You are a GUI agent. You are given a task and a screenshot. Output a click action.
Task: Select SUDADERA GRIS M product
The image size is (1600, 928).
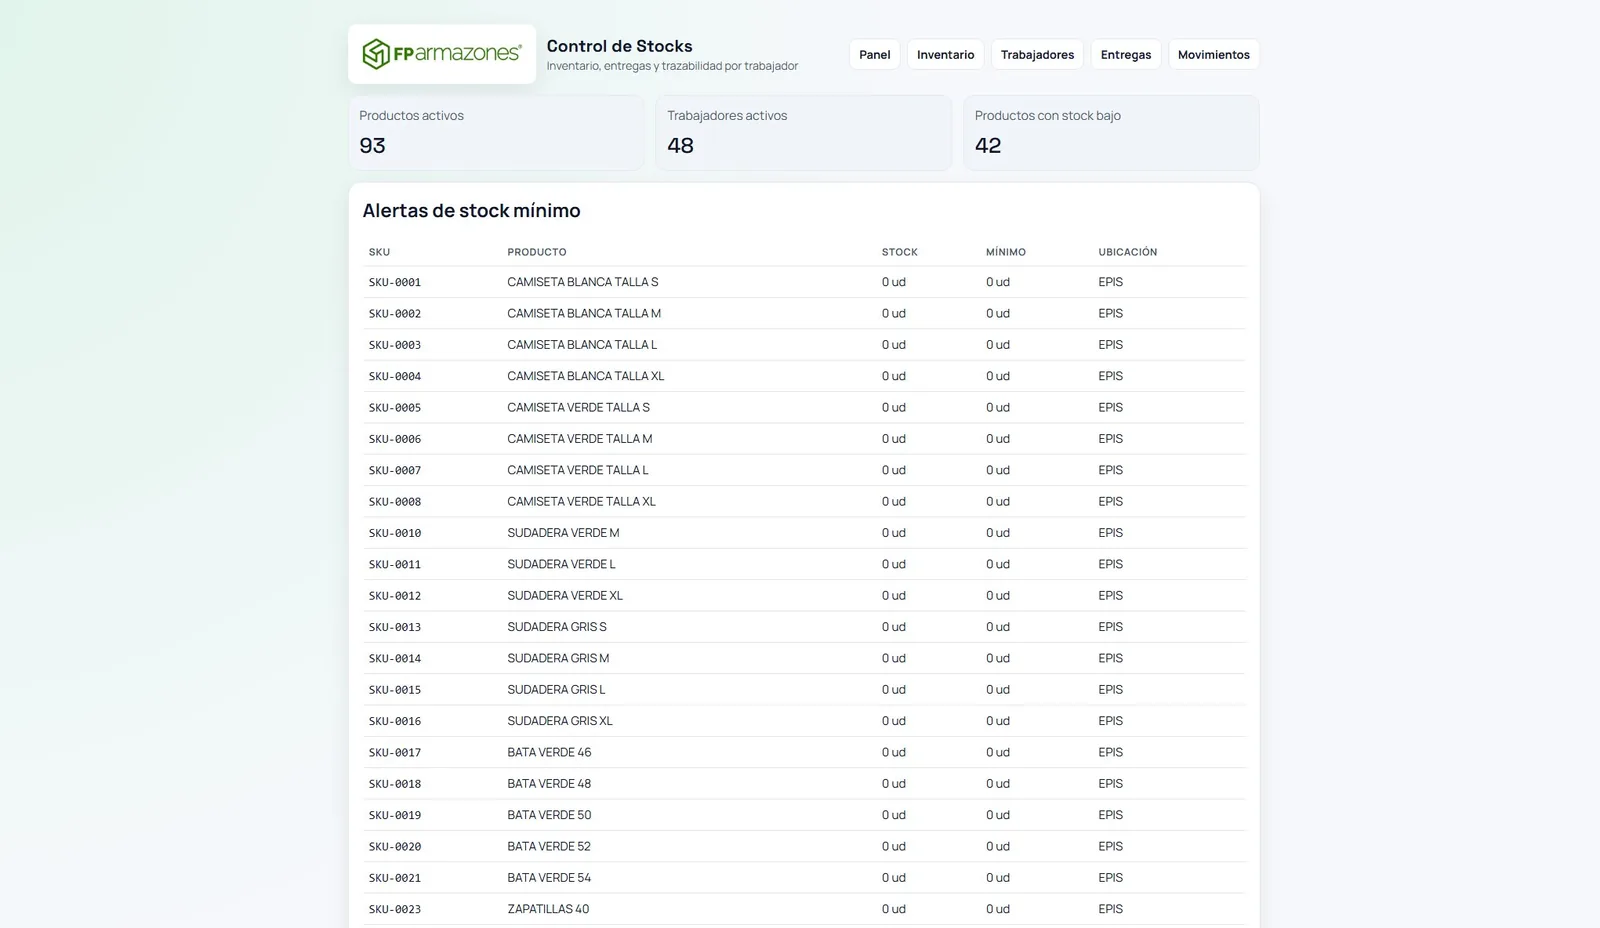(558, 658)
